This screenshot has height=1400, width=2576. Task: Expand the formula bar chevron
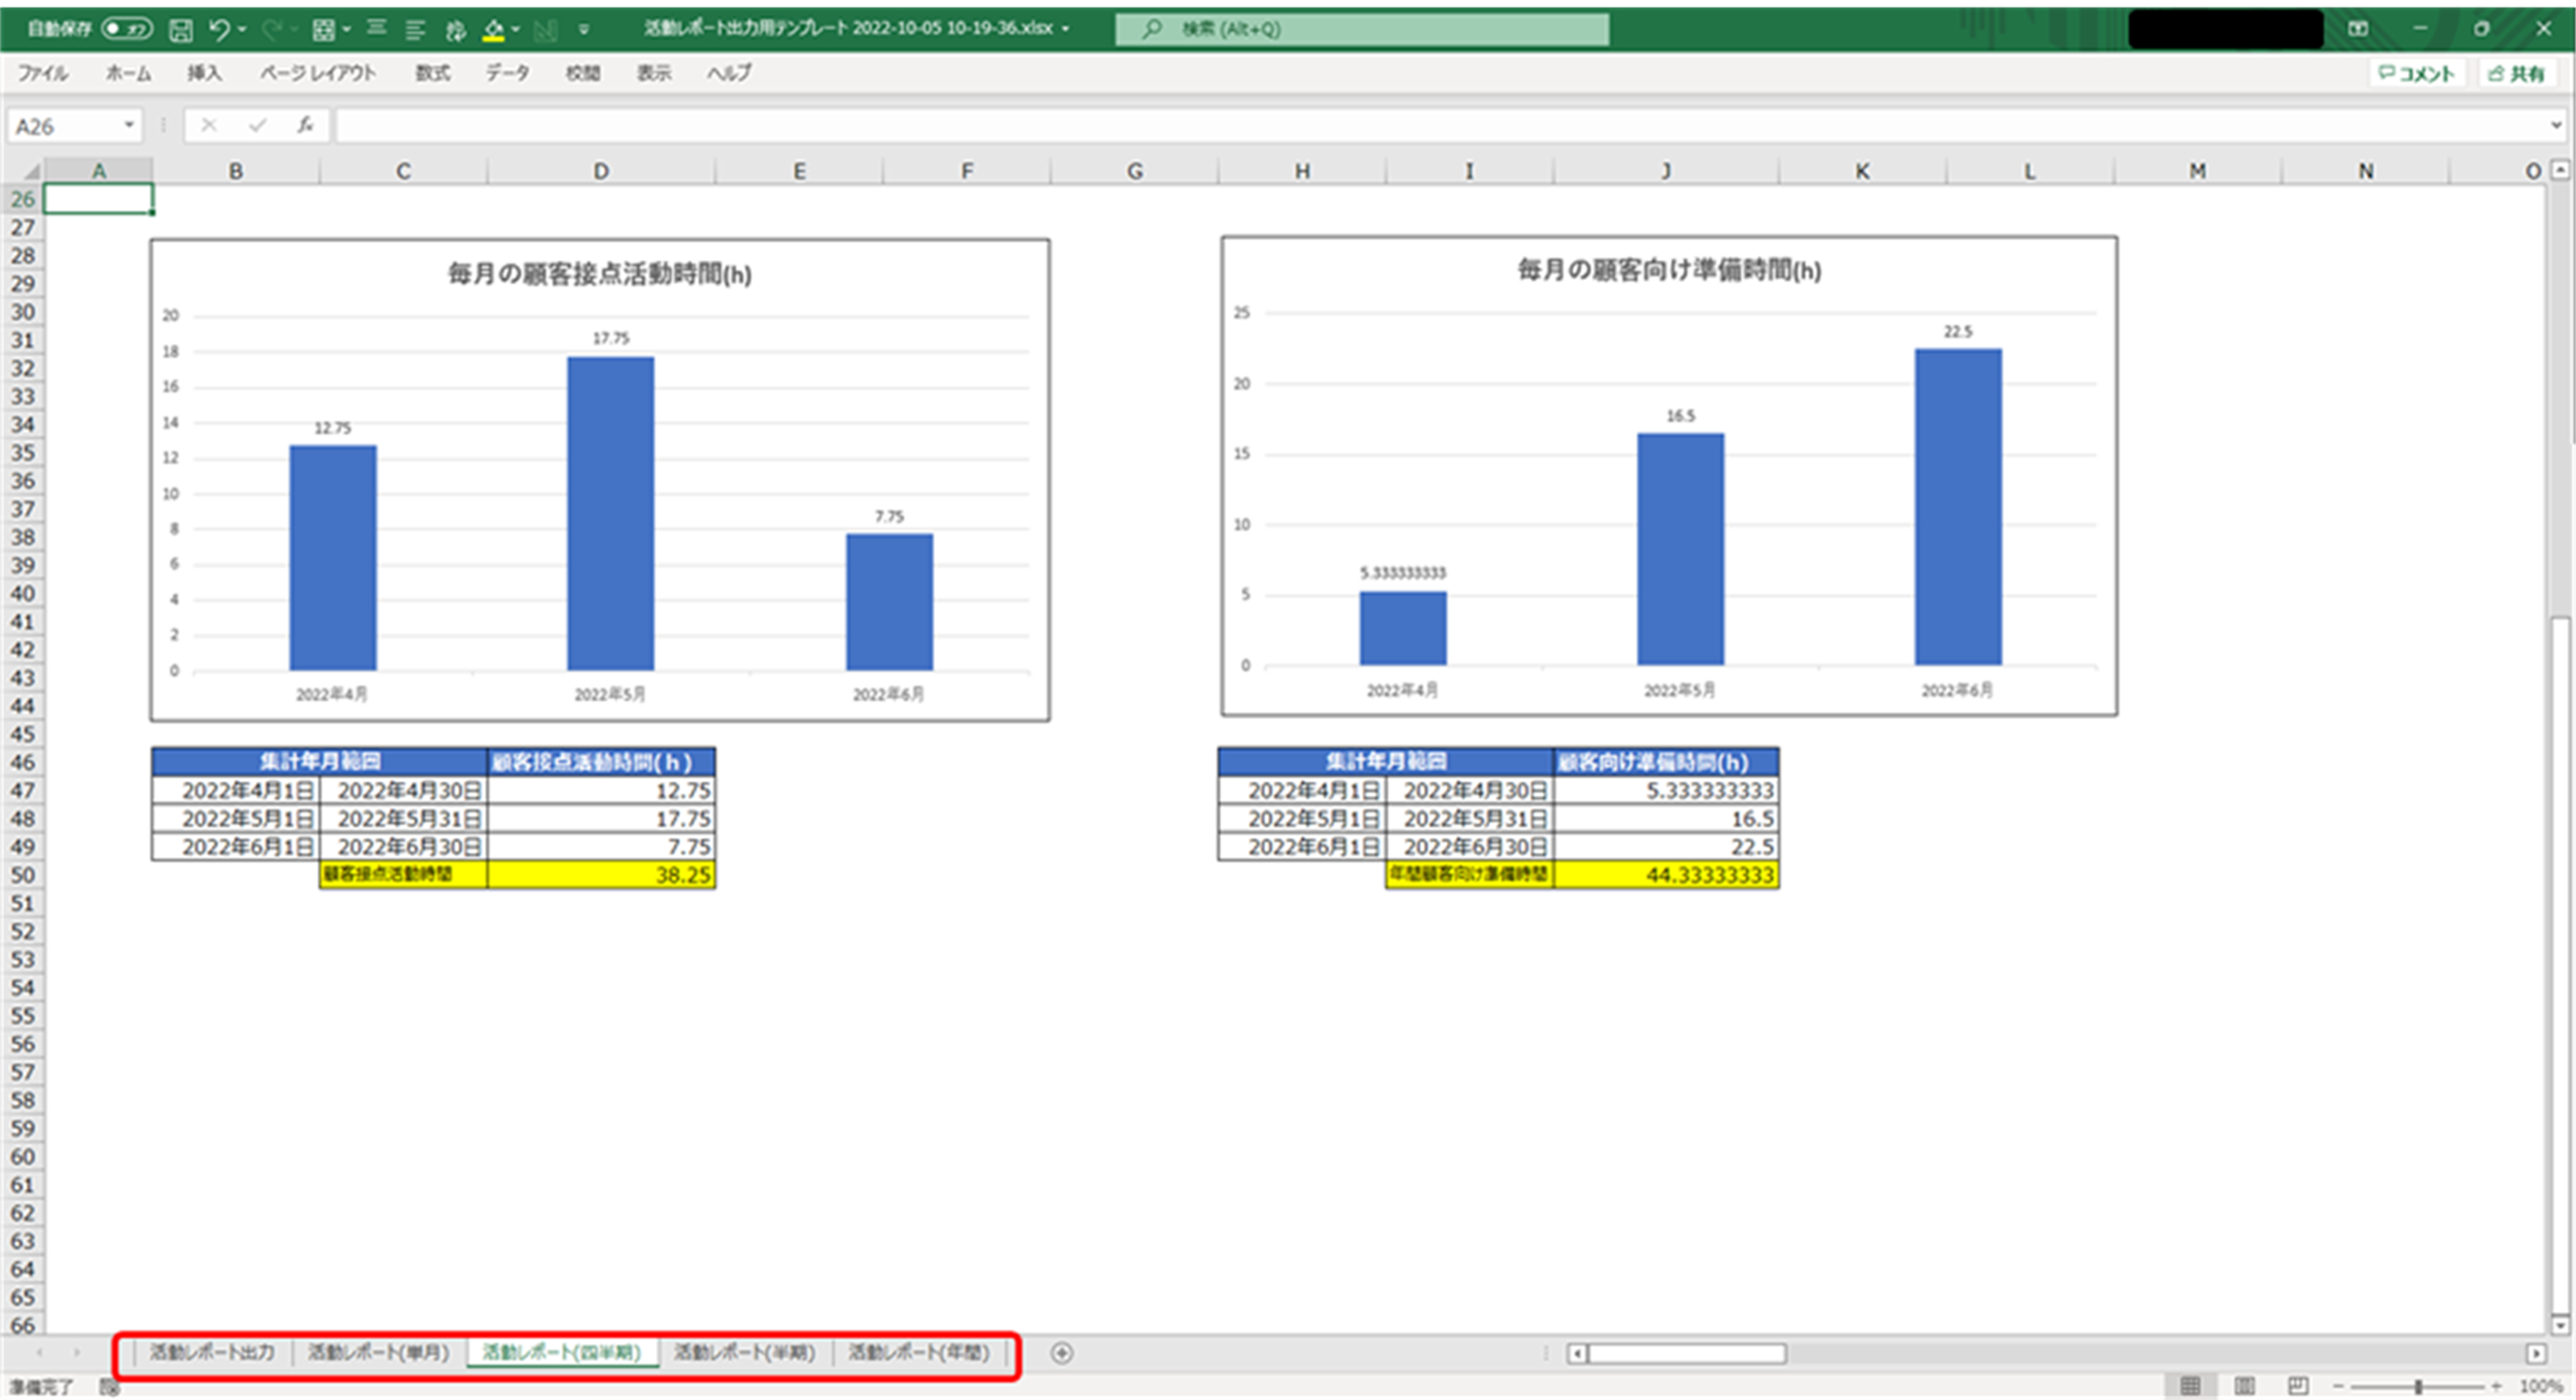pos(2556,126)
